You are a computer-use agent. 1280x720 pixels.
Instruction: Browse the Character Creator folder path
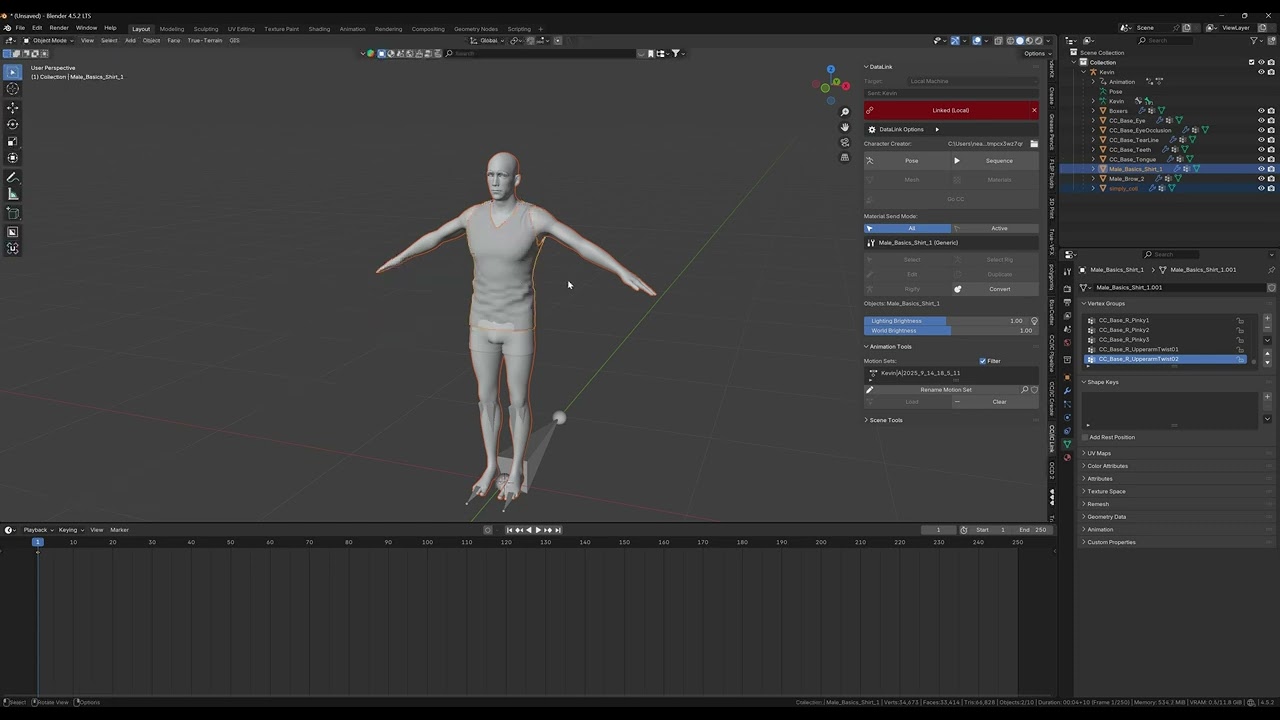(1034, 144)
